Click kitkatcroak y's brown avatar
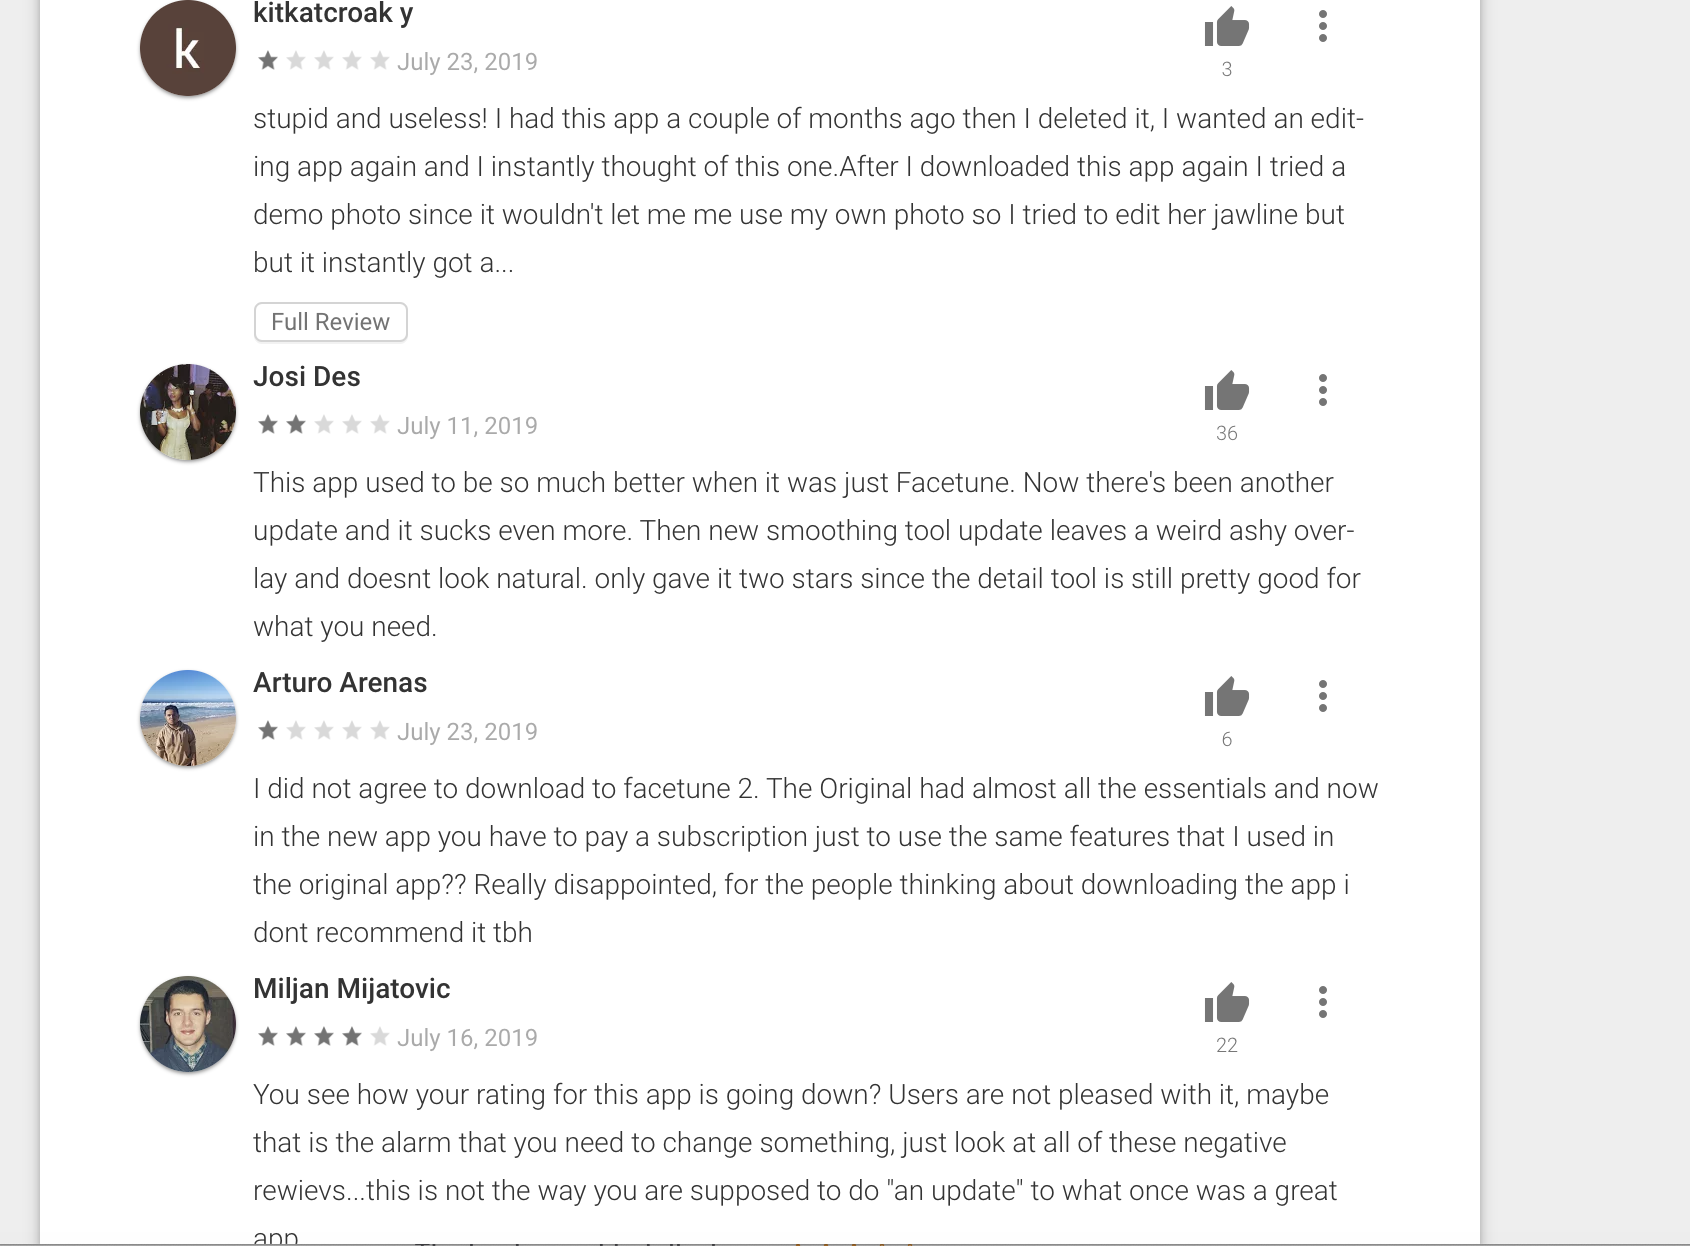Viewport: 1690px width, 1246px height. click(x=188, y=48)
